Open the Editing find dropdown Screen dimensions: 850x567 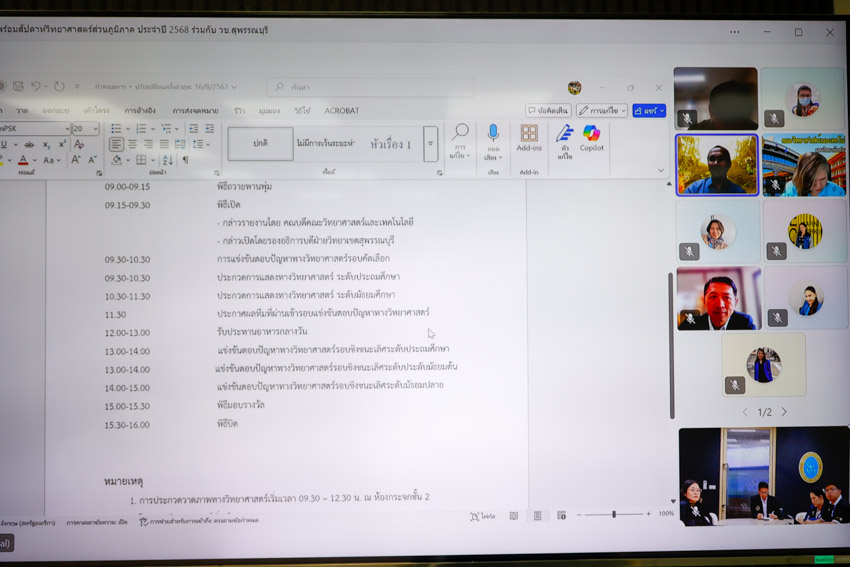click(460, 142)
